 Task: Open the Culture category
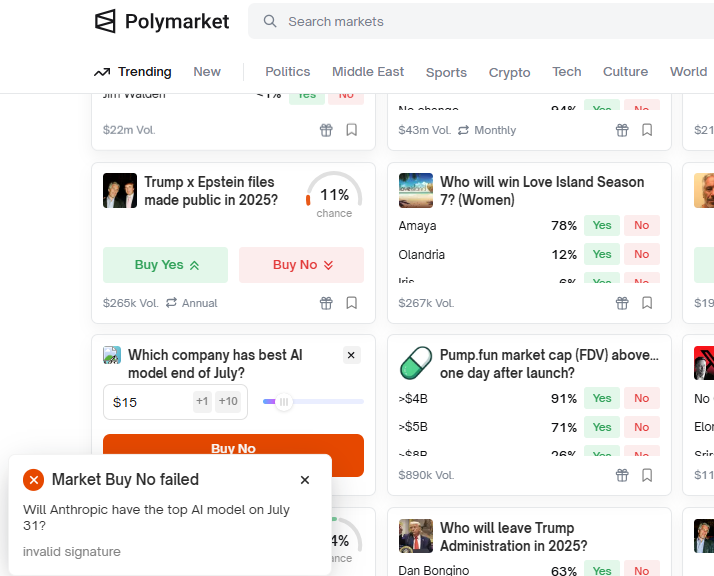coord(625,72)
